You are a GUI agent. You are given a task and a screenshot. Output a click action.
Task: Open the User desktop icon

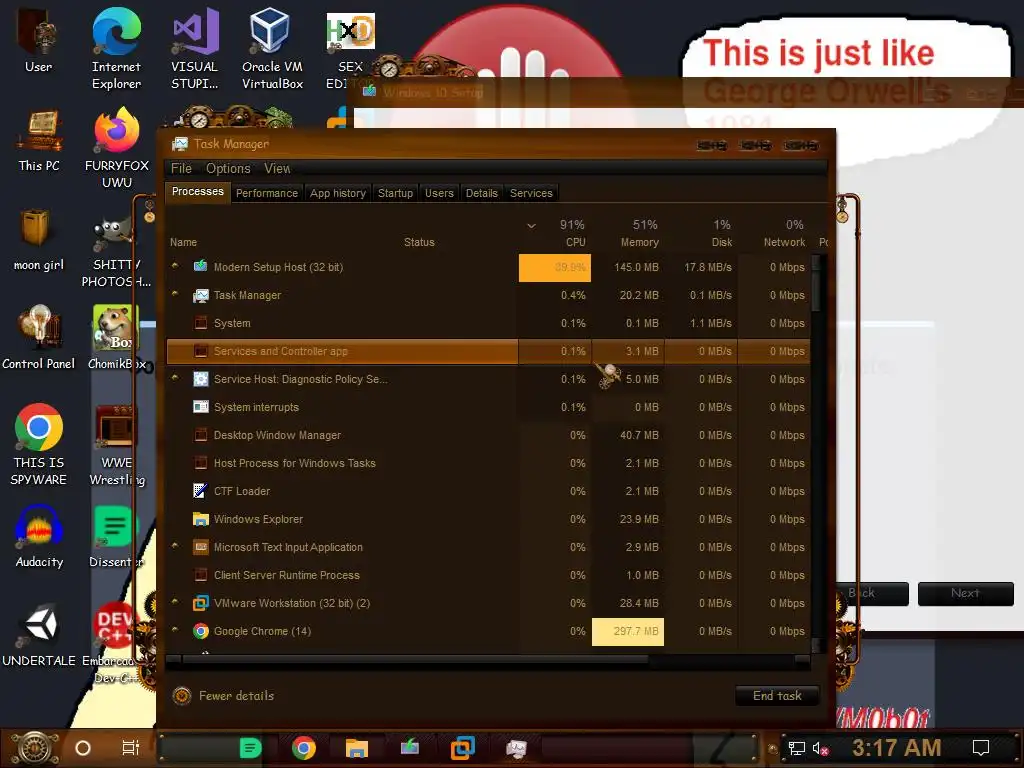38,40
